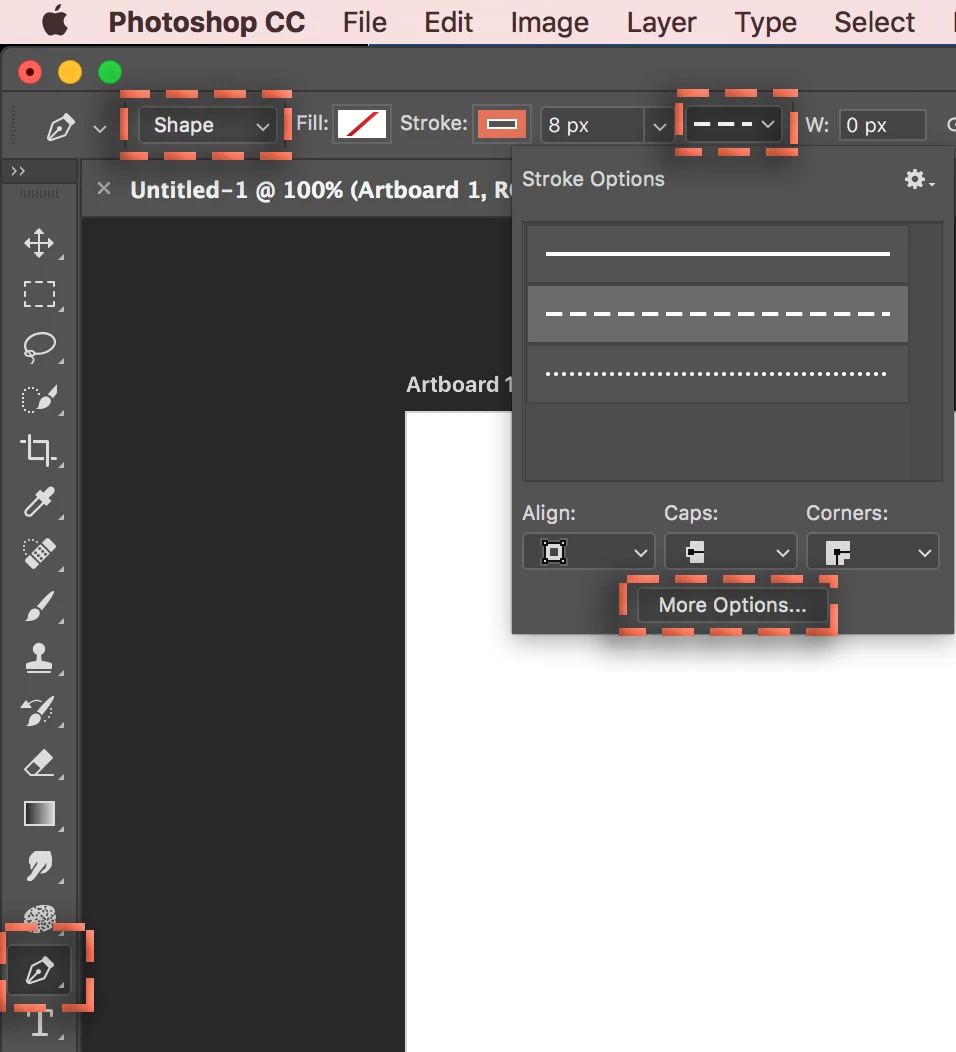Viewport: 956px width, 1052px height.
Task: Click the Fill color swatch
Action: click(x=362, y=124)
